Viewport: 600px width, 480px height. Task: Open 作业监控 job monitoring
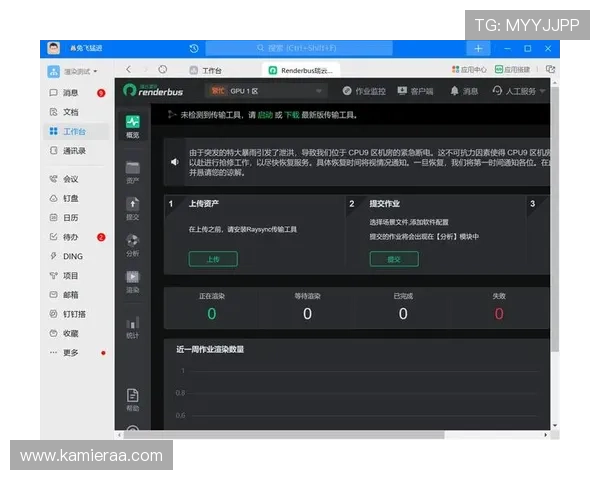(364, 91)
